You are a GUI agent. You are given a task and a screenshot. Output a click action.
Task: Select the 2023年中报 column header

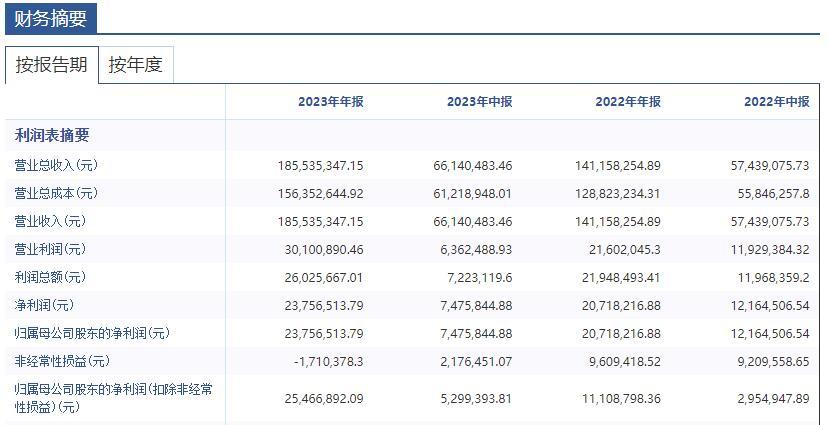480,102
